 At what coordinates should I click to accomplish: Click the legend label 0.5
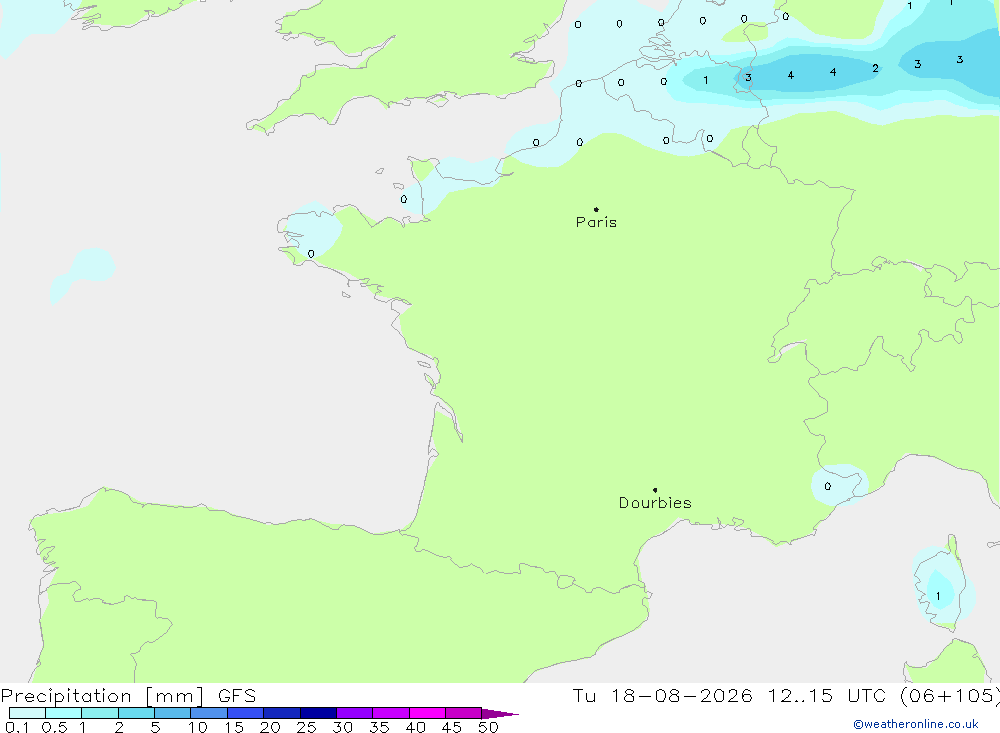click(54, 727)
